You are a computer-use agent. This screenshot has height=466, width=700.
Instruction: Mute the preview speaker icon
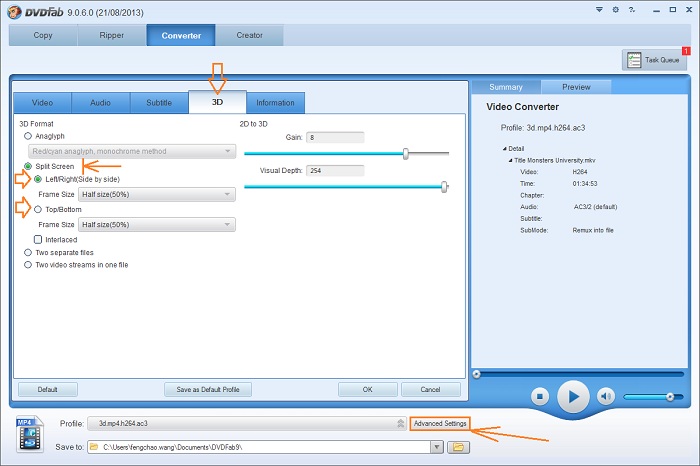coord(605,396)
